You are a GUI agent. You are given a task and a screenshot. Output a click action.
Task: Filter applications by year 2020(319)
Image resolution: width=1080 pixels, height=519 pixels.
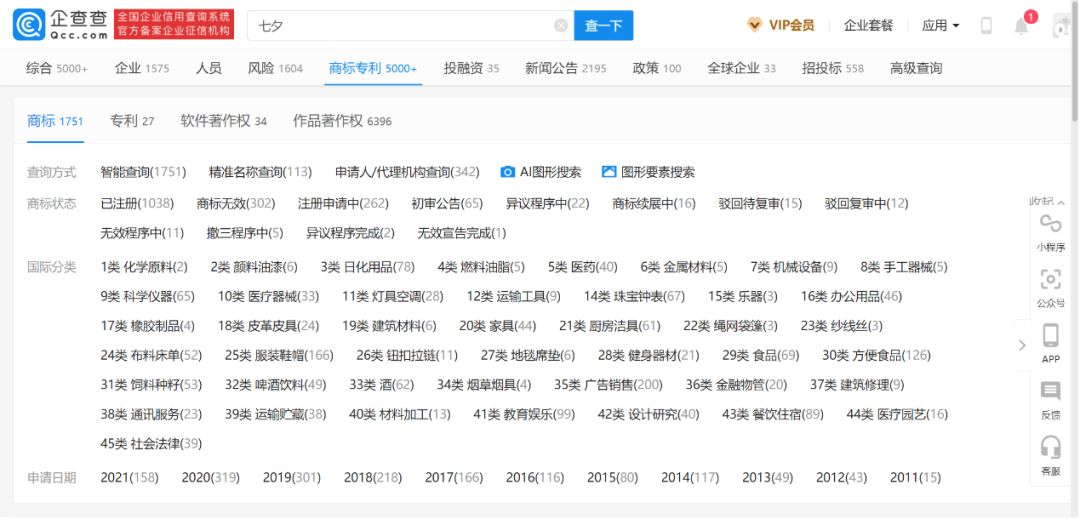tap(211, 478)
